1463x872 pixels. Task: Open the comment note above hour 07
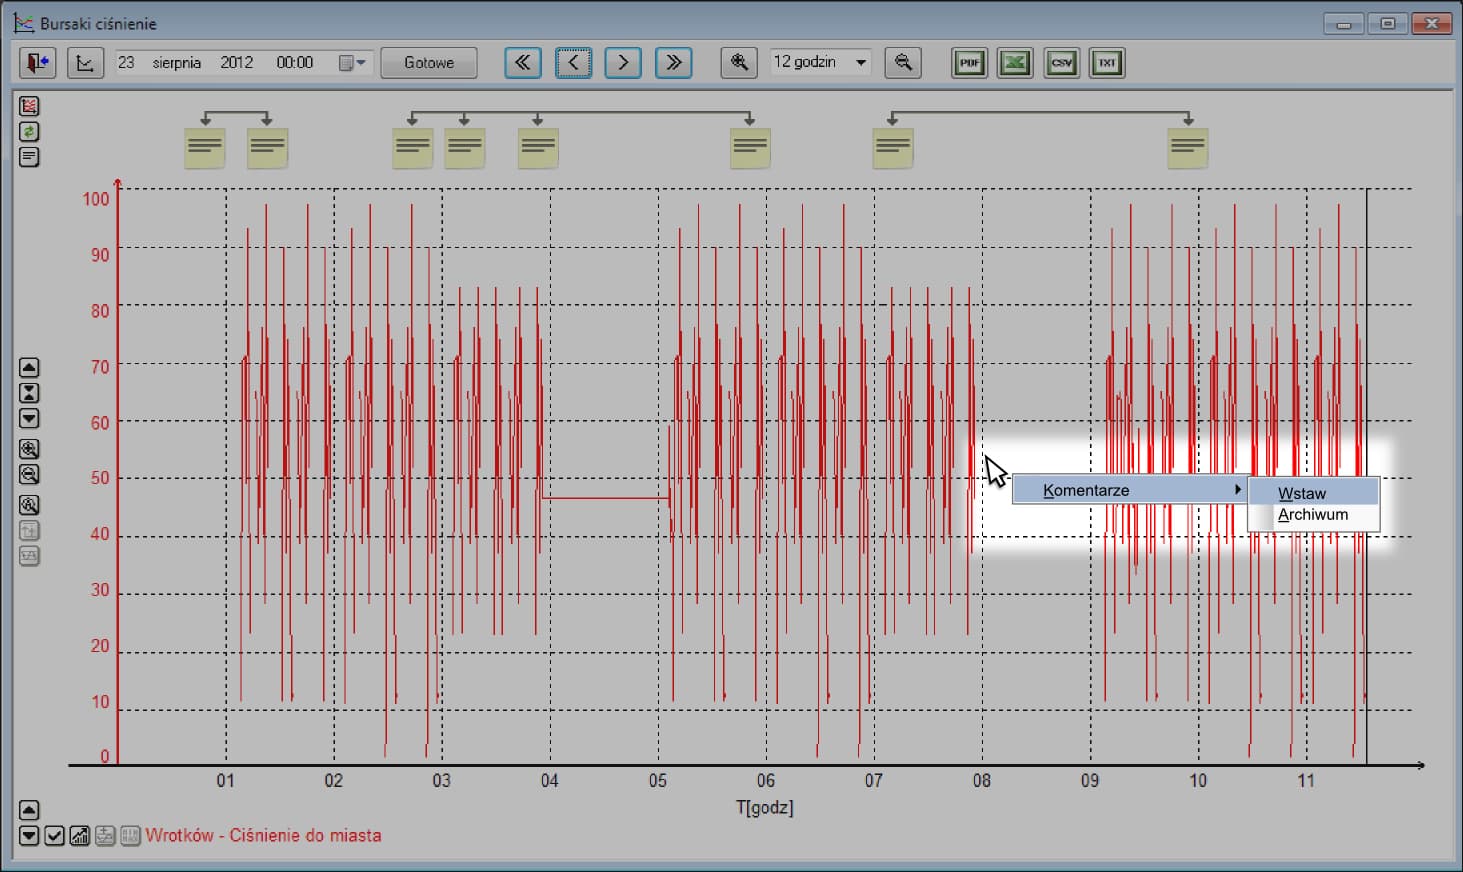(893, 148)
